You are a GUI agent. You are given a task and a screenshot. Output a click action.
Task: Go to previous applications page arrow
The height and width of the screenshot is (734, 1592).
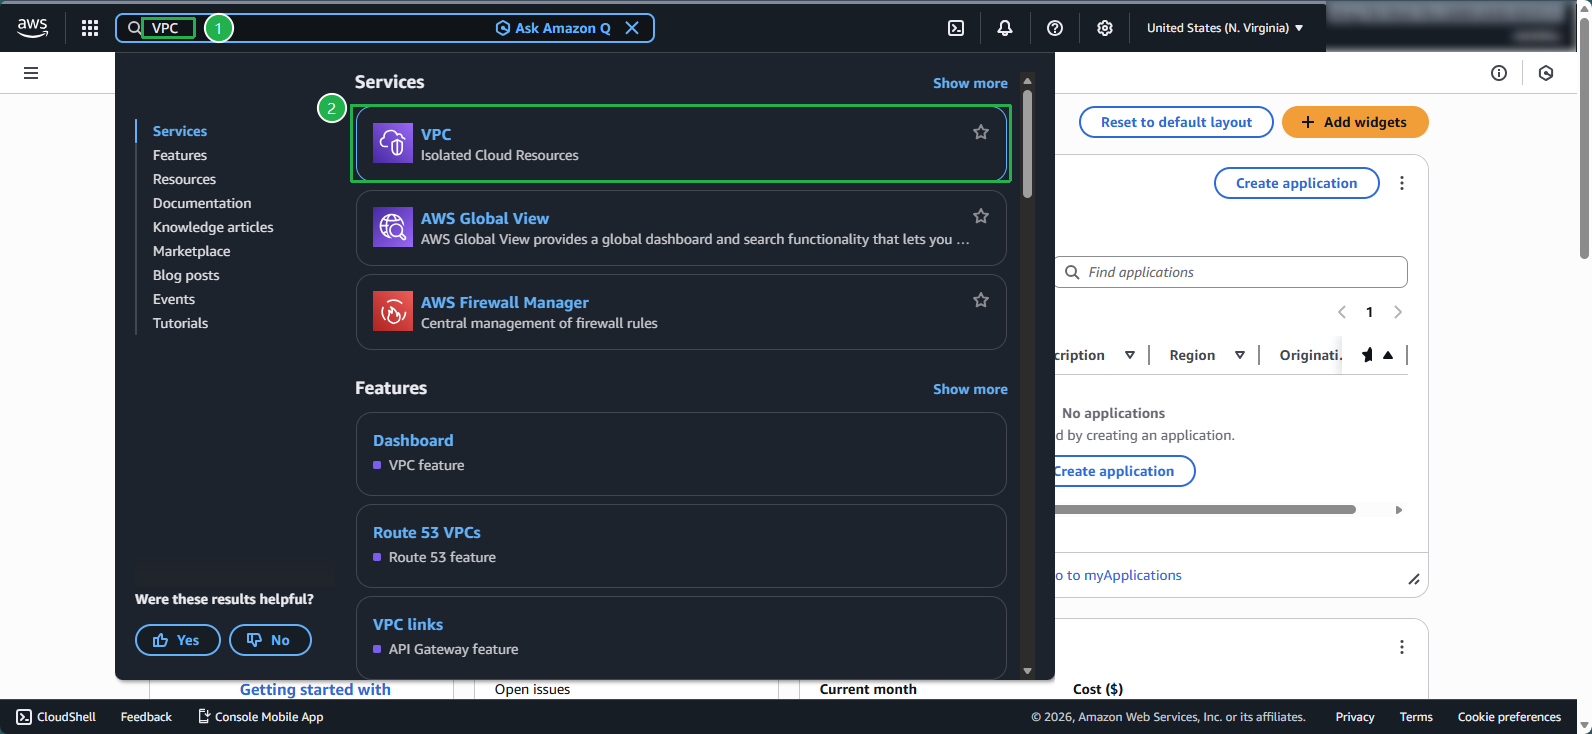(x=1342, y=312)
